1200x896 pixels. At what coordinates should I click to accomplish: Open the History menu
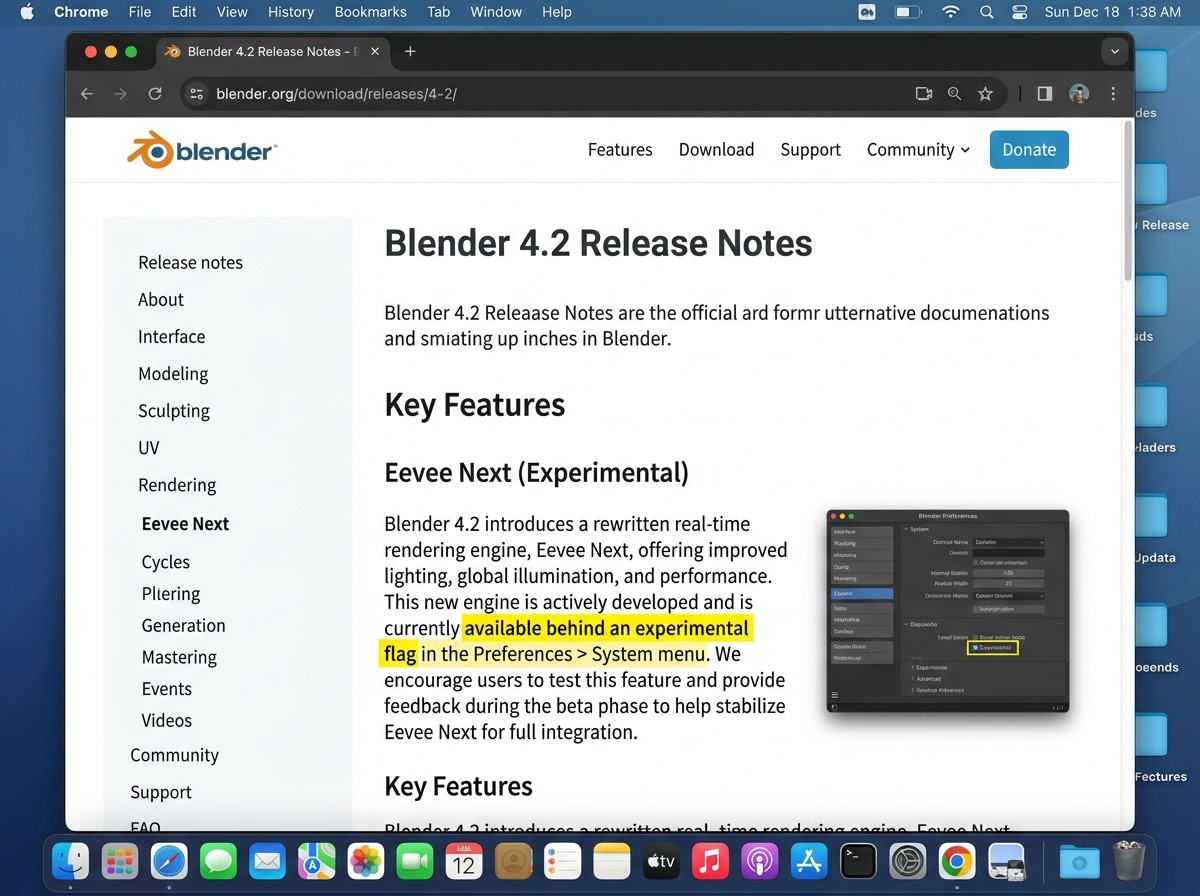click(291, 12)
